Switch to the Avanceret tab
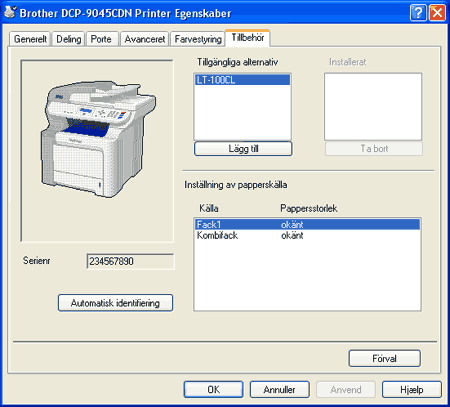Image resolution: width=450 pixels, height=407 pixels. [x=145, y=39]
